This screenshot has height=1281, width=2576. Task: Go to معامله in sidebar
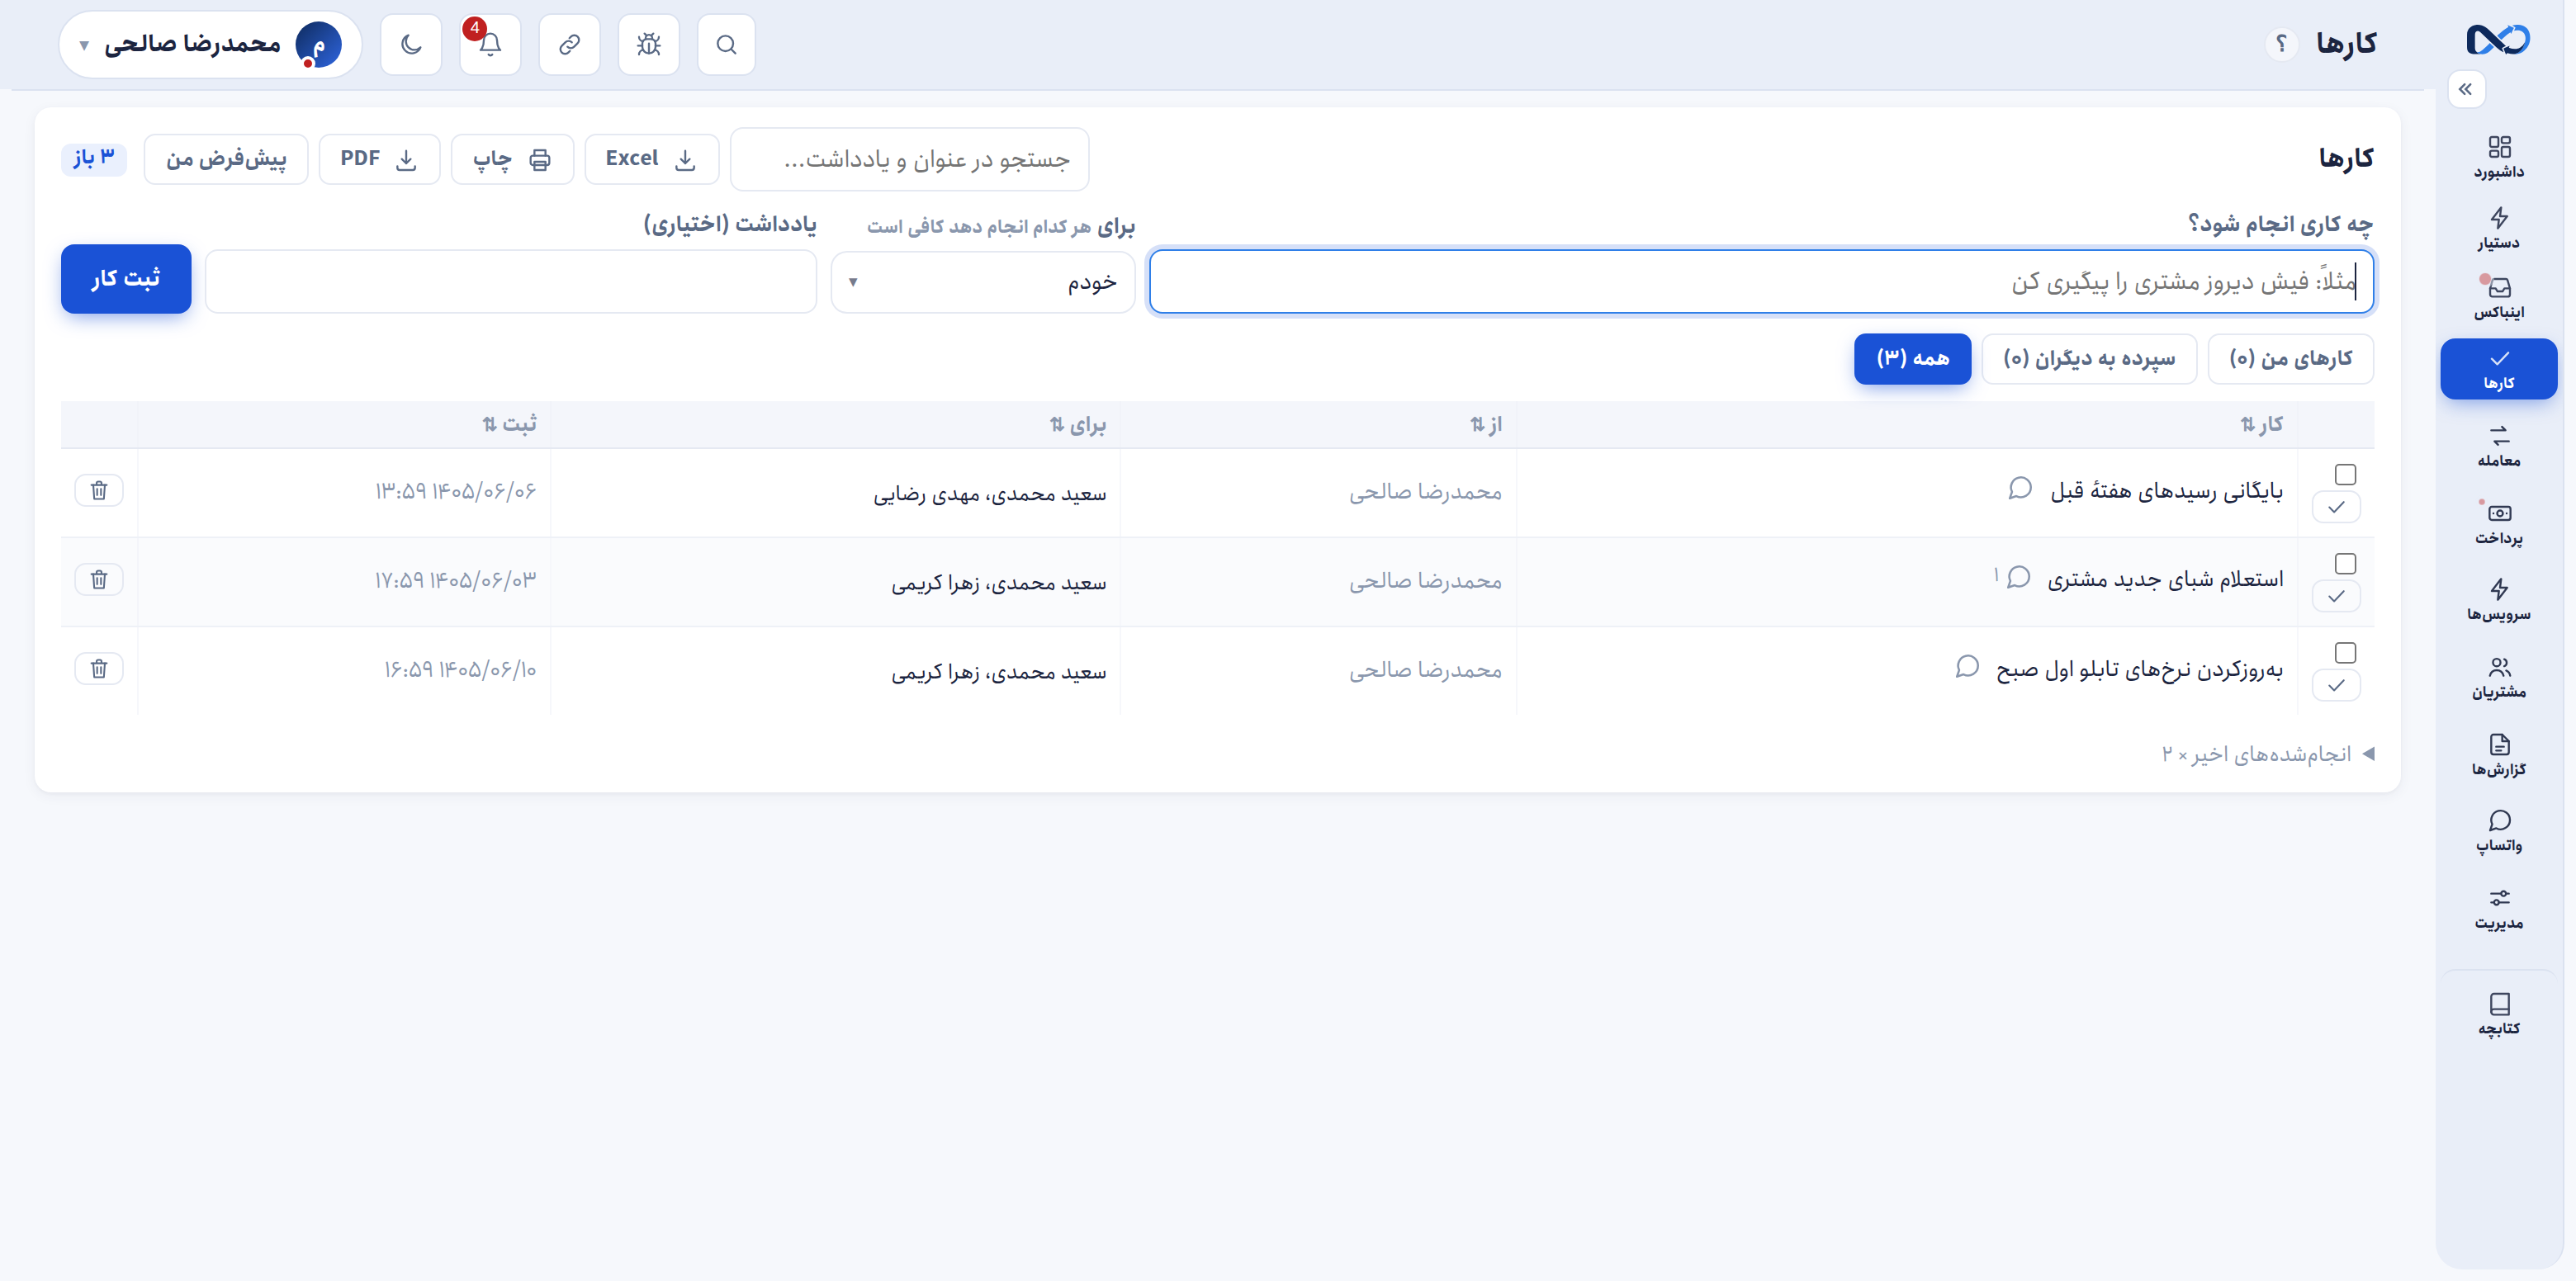(2498, 446)
